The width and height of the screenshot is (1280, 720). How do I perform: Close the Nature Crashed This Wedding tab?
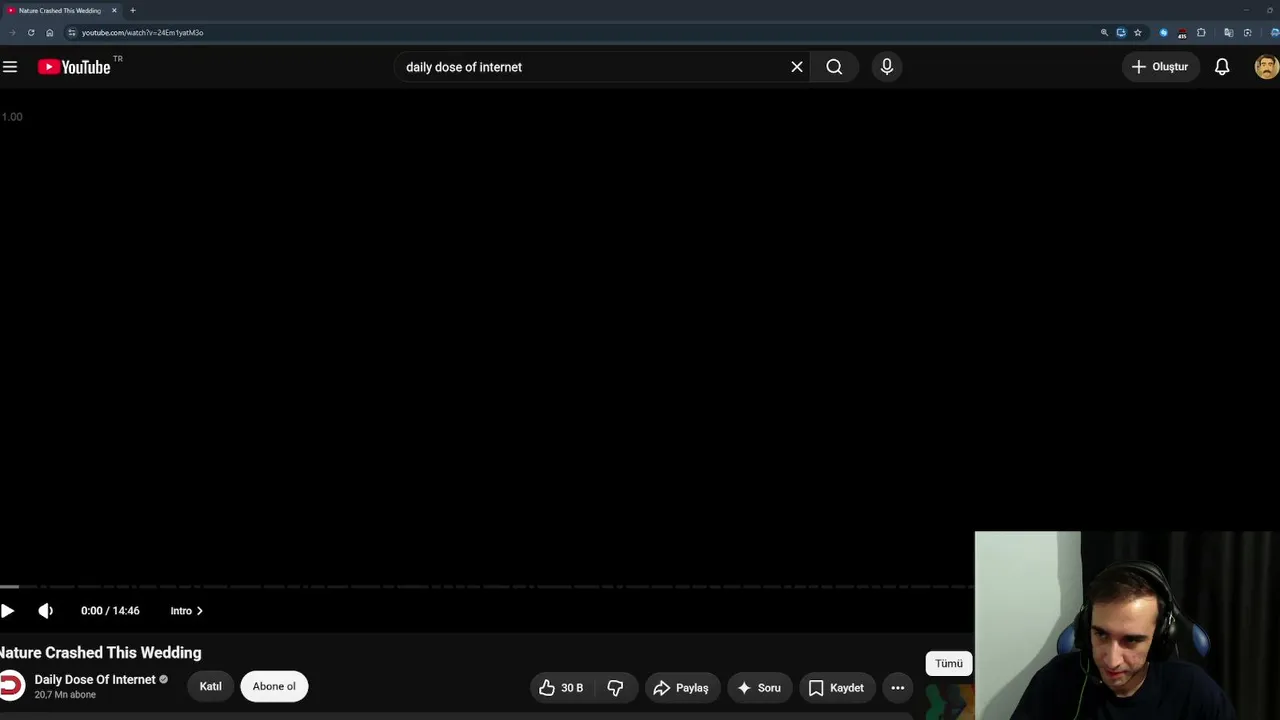click(114, 10)
